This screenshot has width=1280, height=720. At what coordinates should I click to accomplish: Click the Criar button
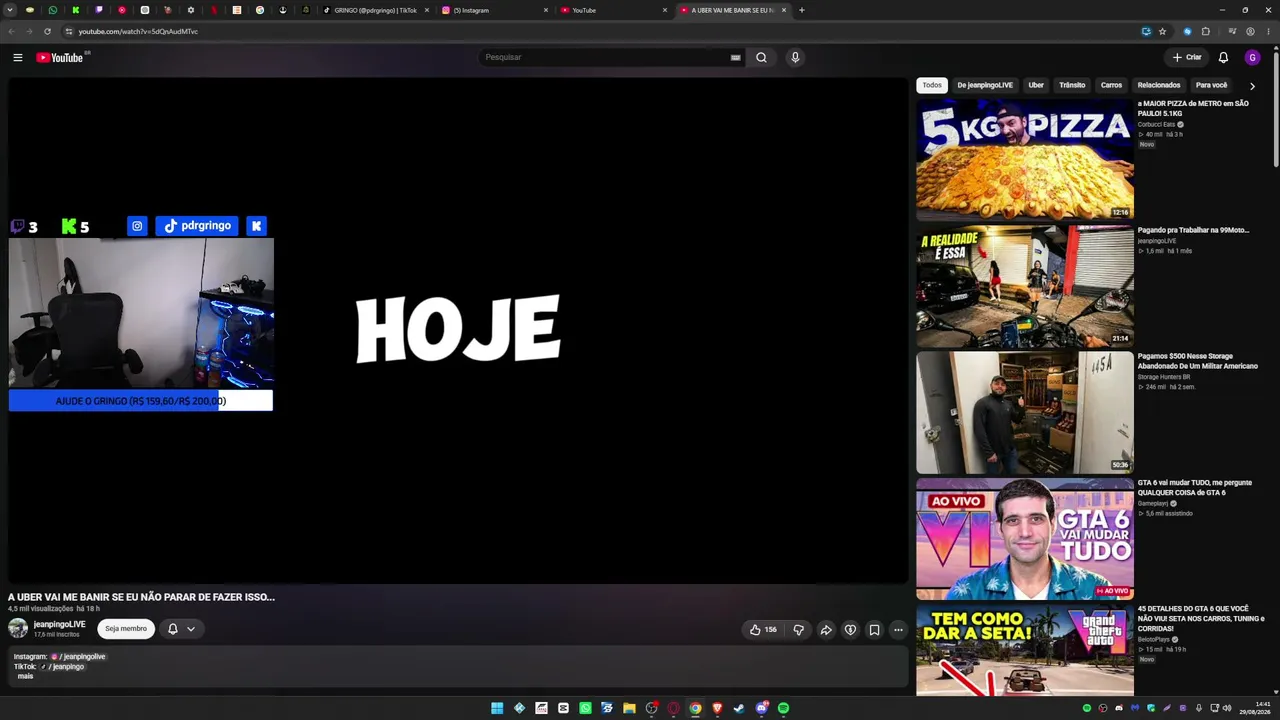(x=1187, y=57)
